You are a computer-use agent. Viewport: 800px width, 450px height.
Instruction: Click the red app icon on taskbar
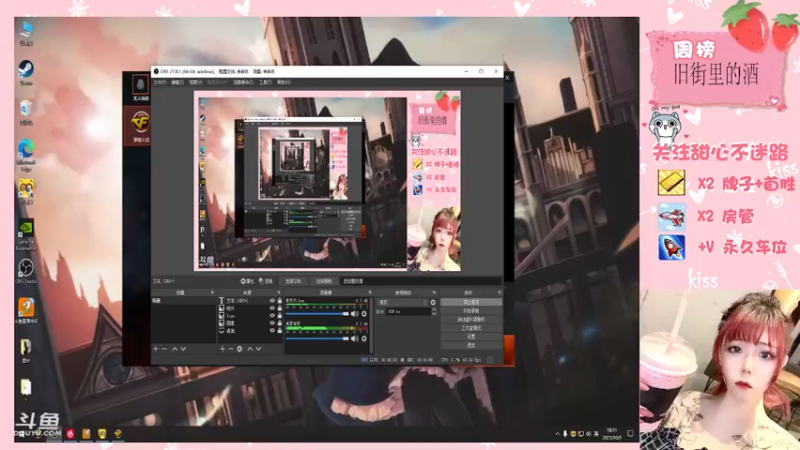70,434
